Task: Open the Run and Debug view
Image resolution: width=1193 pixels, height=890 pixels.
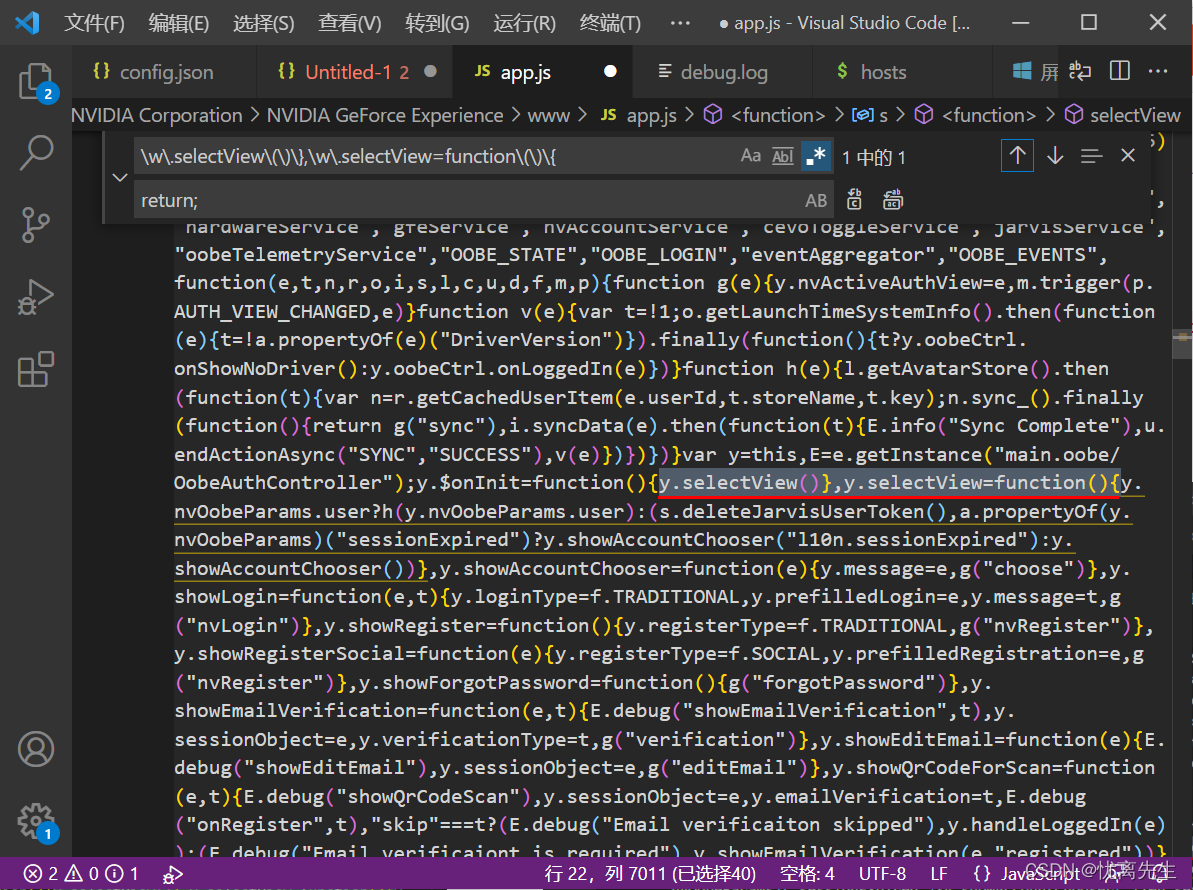Action: pos(36,297)
